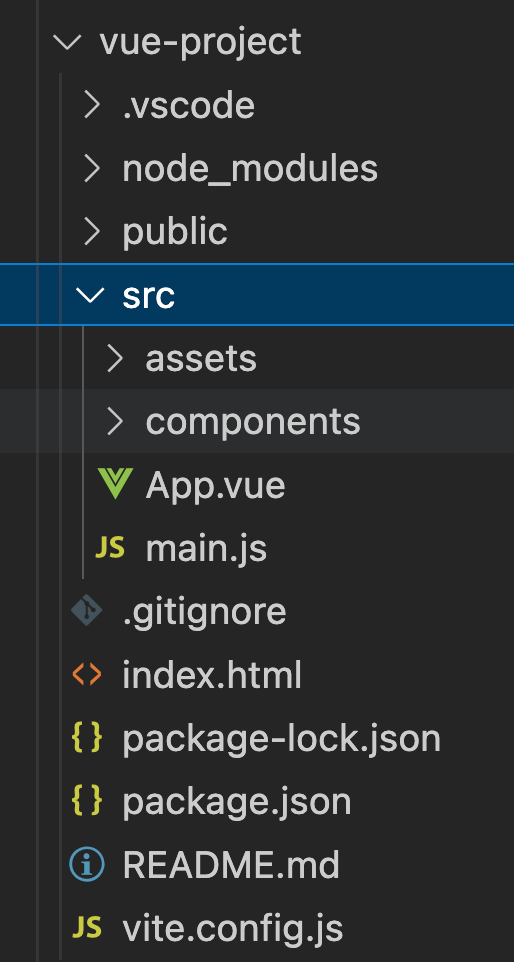Viewport: 514px width, 962px height.
Task: Click the Vue logo icon beside App.vue
Action: pos(115,484)
